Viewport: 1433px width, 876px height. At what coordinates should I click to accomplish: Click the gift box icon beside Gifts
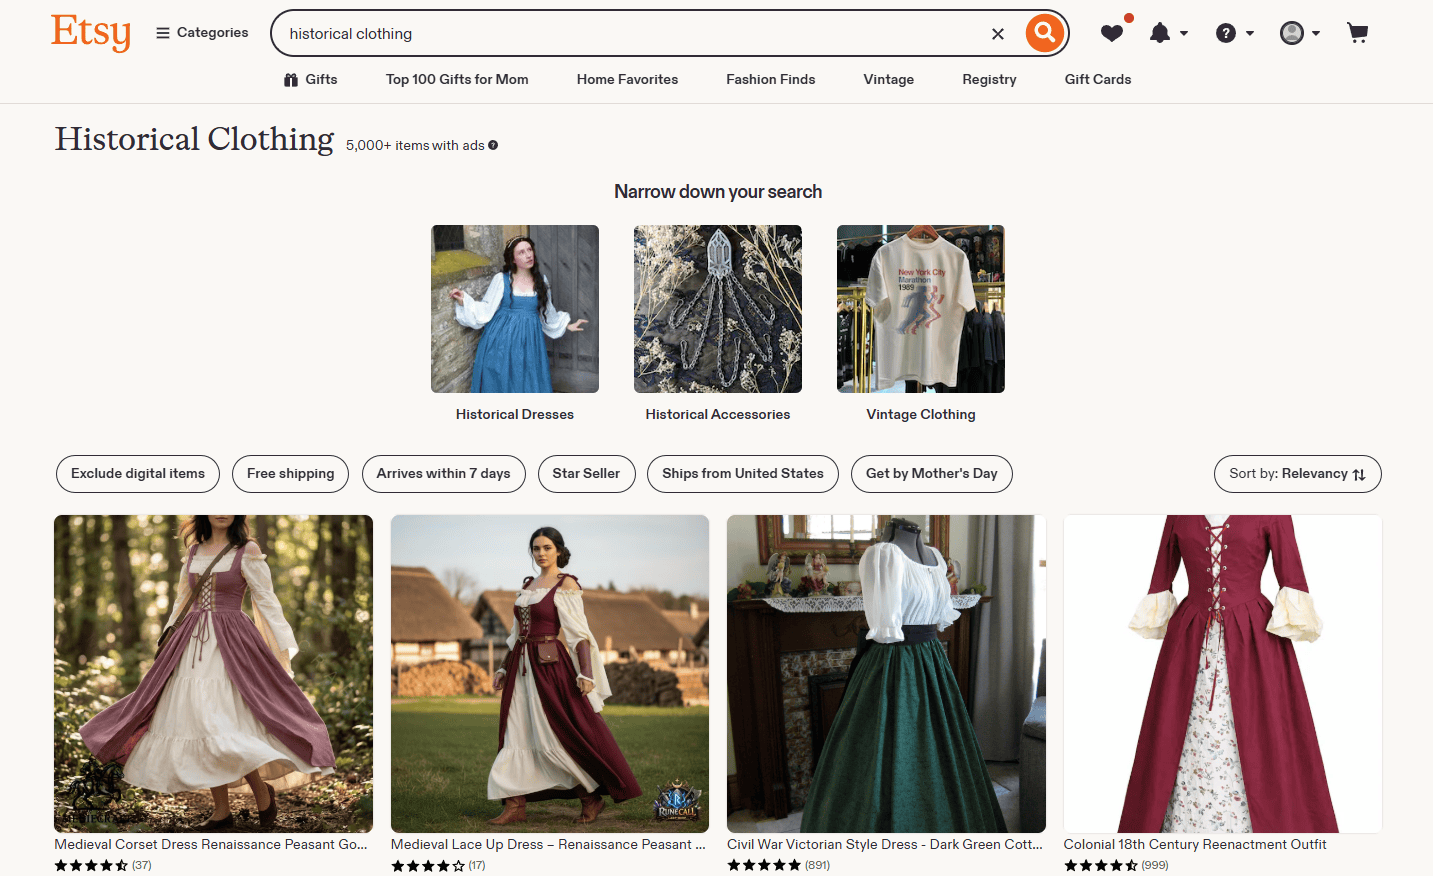pos(290,79)
